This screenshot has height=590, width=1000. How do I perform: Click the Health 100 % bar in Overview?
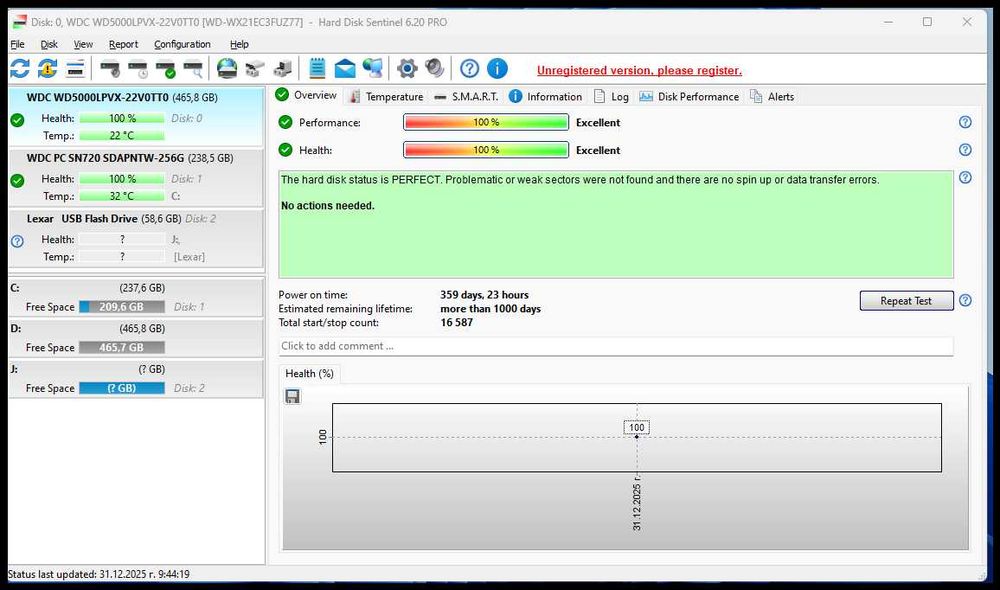(x=486, y=150)
